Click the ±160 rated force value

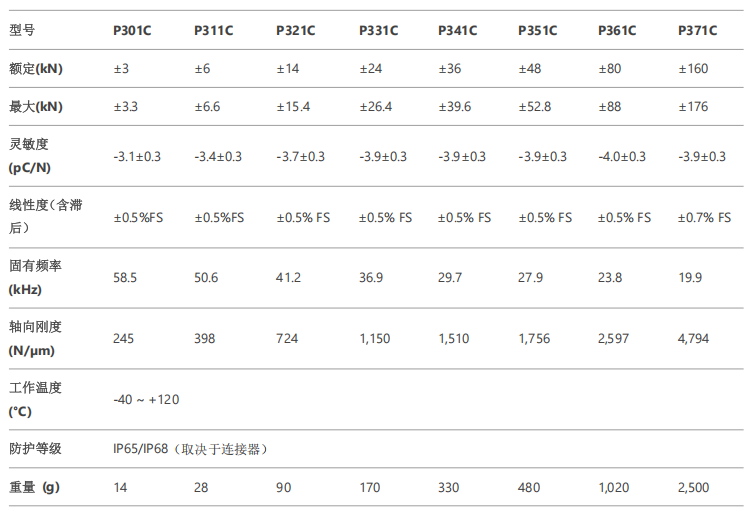point(693,69)
